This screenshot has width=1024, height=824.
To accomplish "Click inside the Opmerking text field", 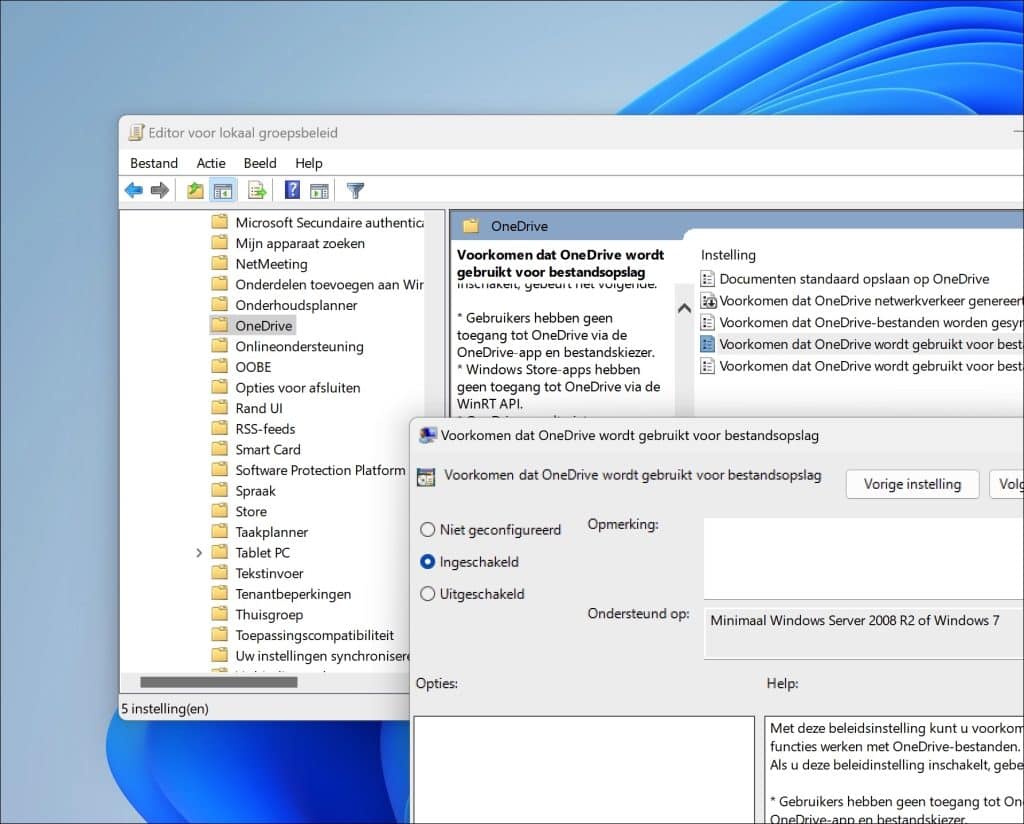I will pyautogui.click(x=863, y=558).
